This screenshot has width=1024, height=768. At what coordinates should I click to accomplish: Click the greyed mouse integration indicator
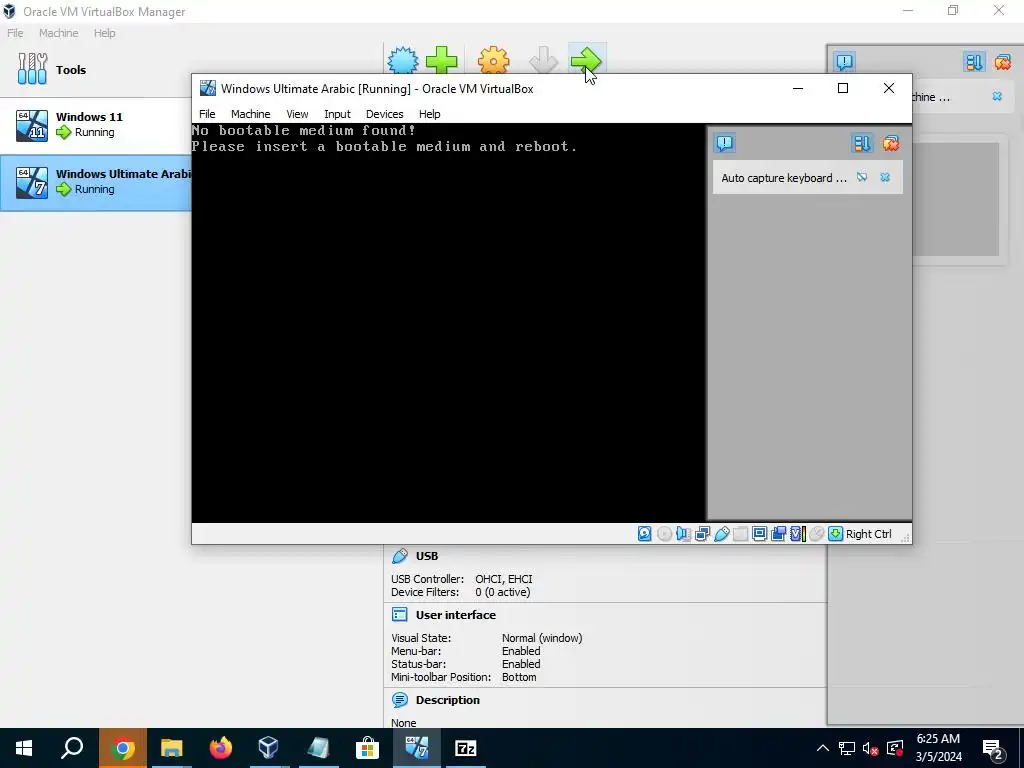point(816,534)
